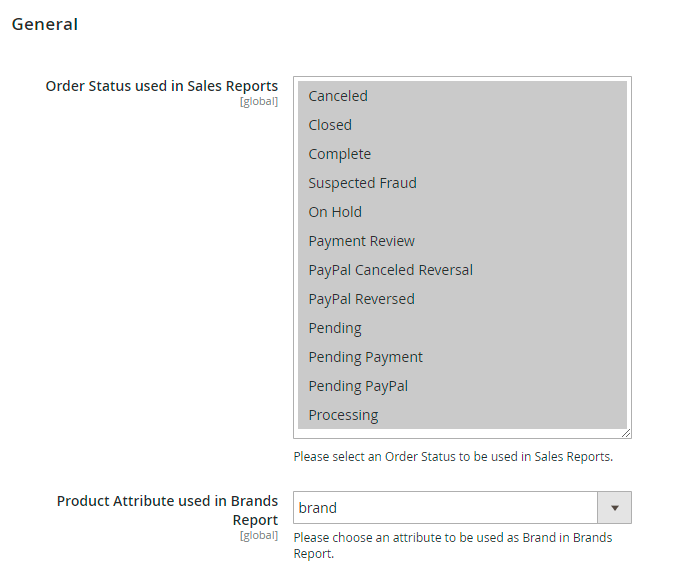Select the Pending order status
Image resolution: width=683 pixels, height=575 pixels.
(x=335, y=328)
